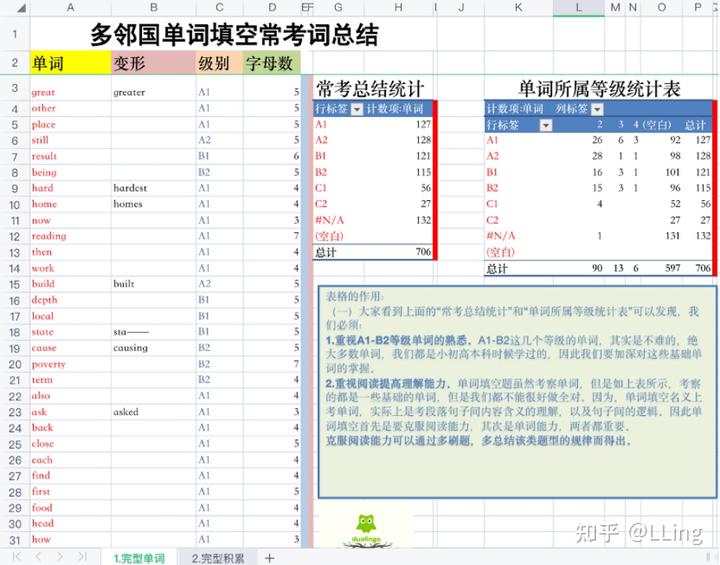Viewport: 720px width, 565px height.
Task: Click the 字母数 header cell
Action: tap(271, 62)
